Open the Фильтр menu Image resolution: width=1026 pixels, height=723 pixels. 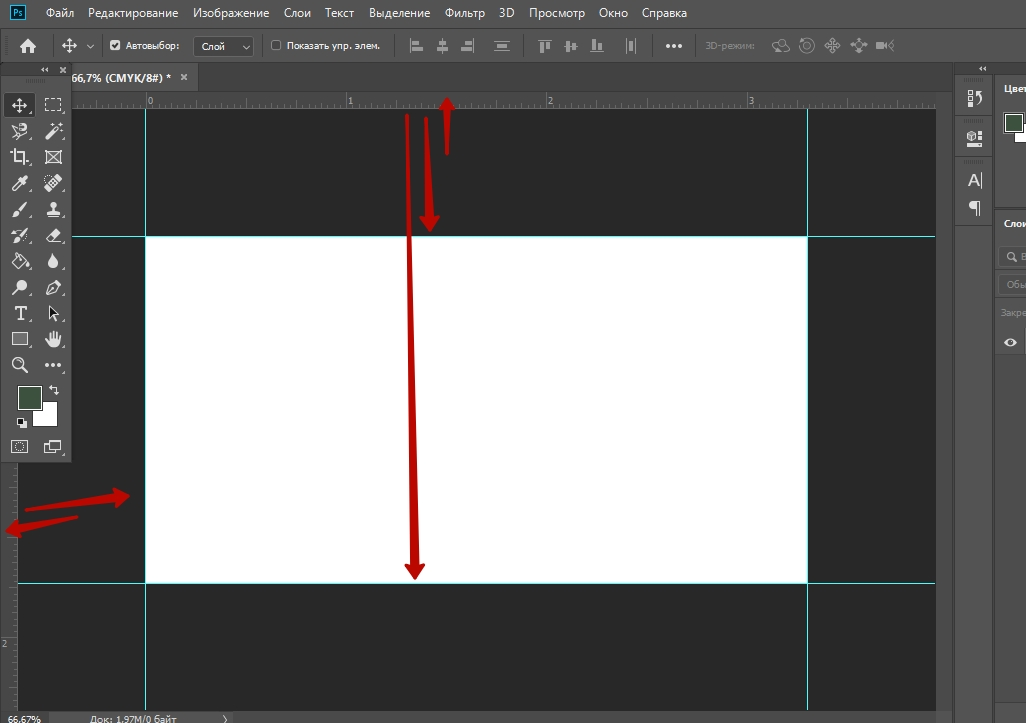[x=464, y=13]
